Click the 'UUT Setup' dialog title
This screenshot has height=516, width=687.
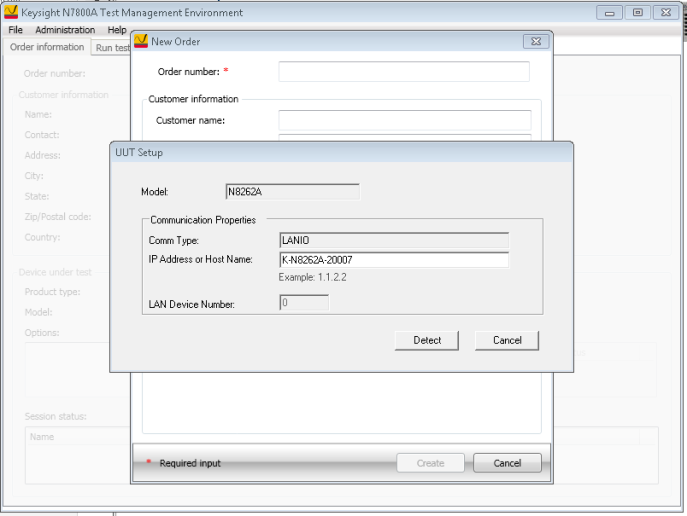click(139, 152)
